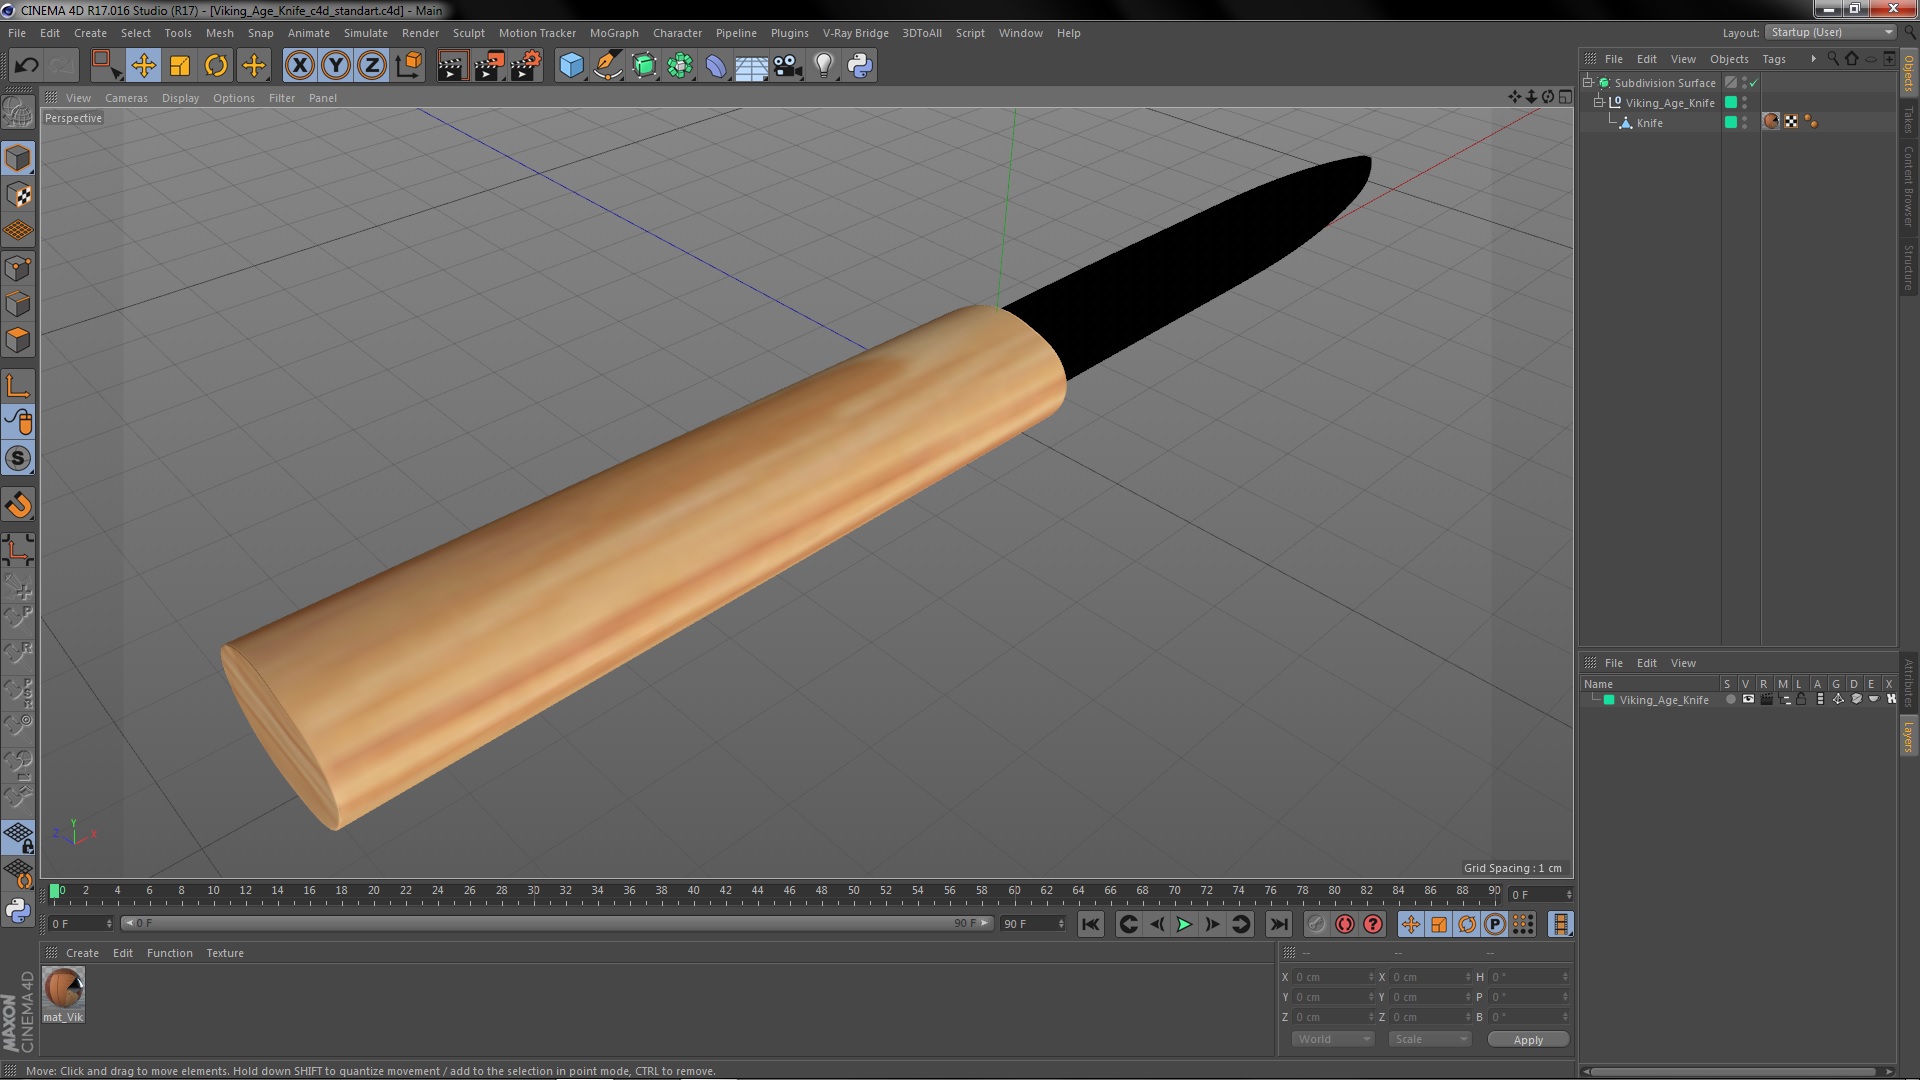
Task: Toggle the Z axis lock
Action: [372, 66]
